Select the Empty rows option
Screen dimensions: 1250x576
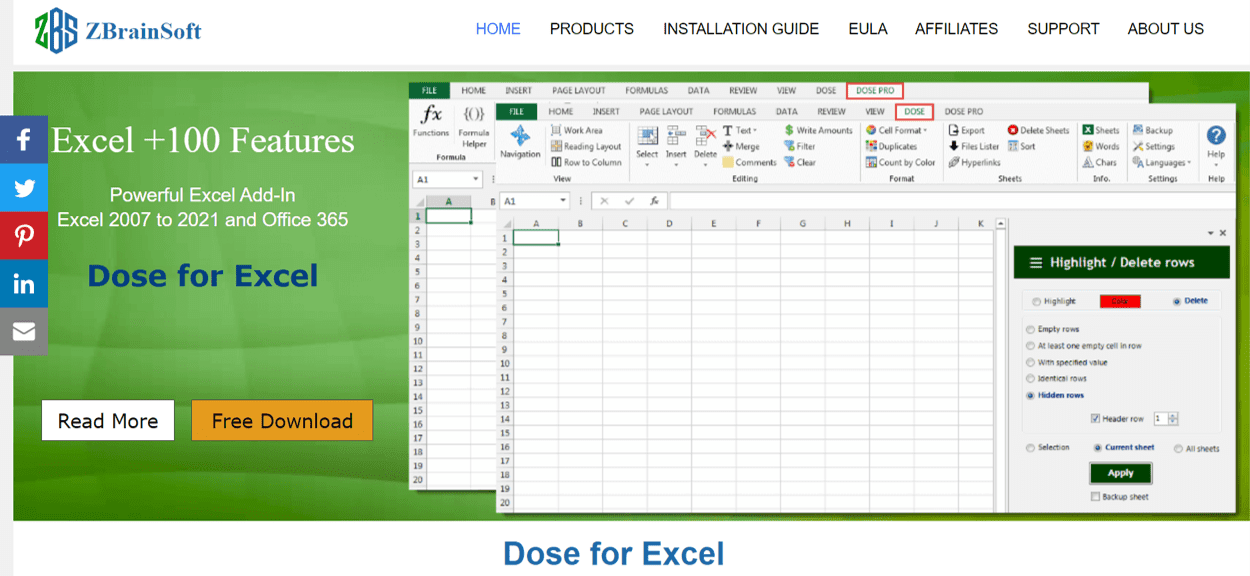(1030, 329)
